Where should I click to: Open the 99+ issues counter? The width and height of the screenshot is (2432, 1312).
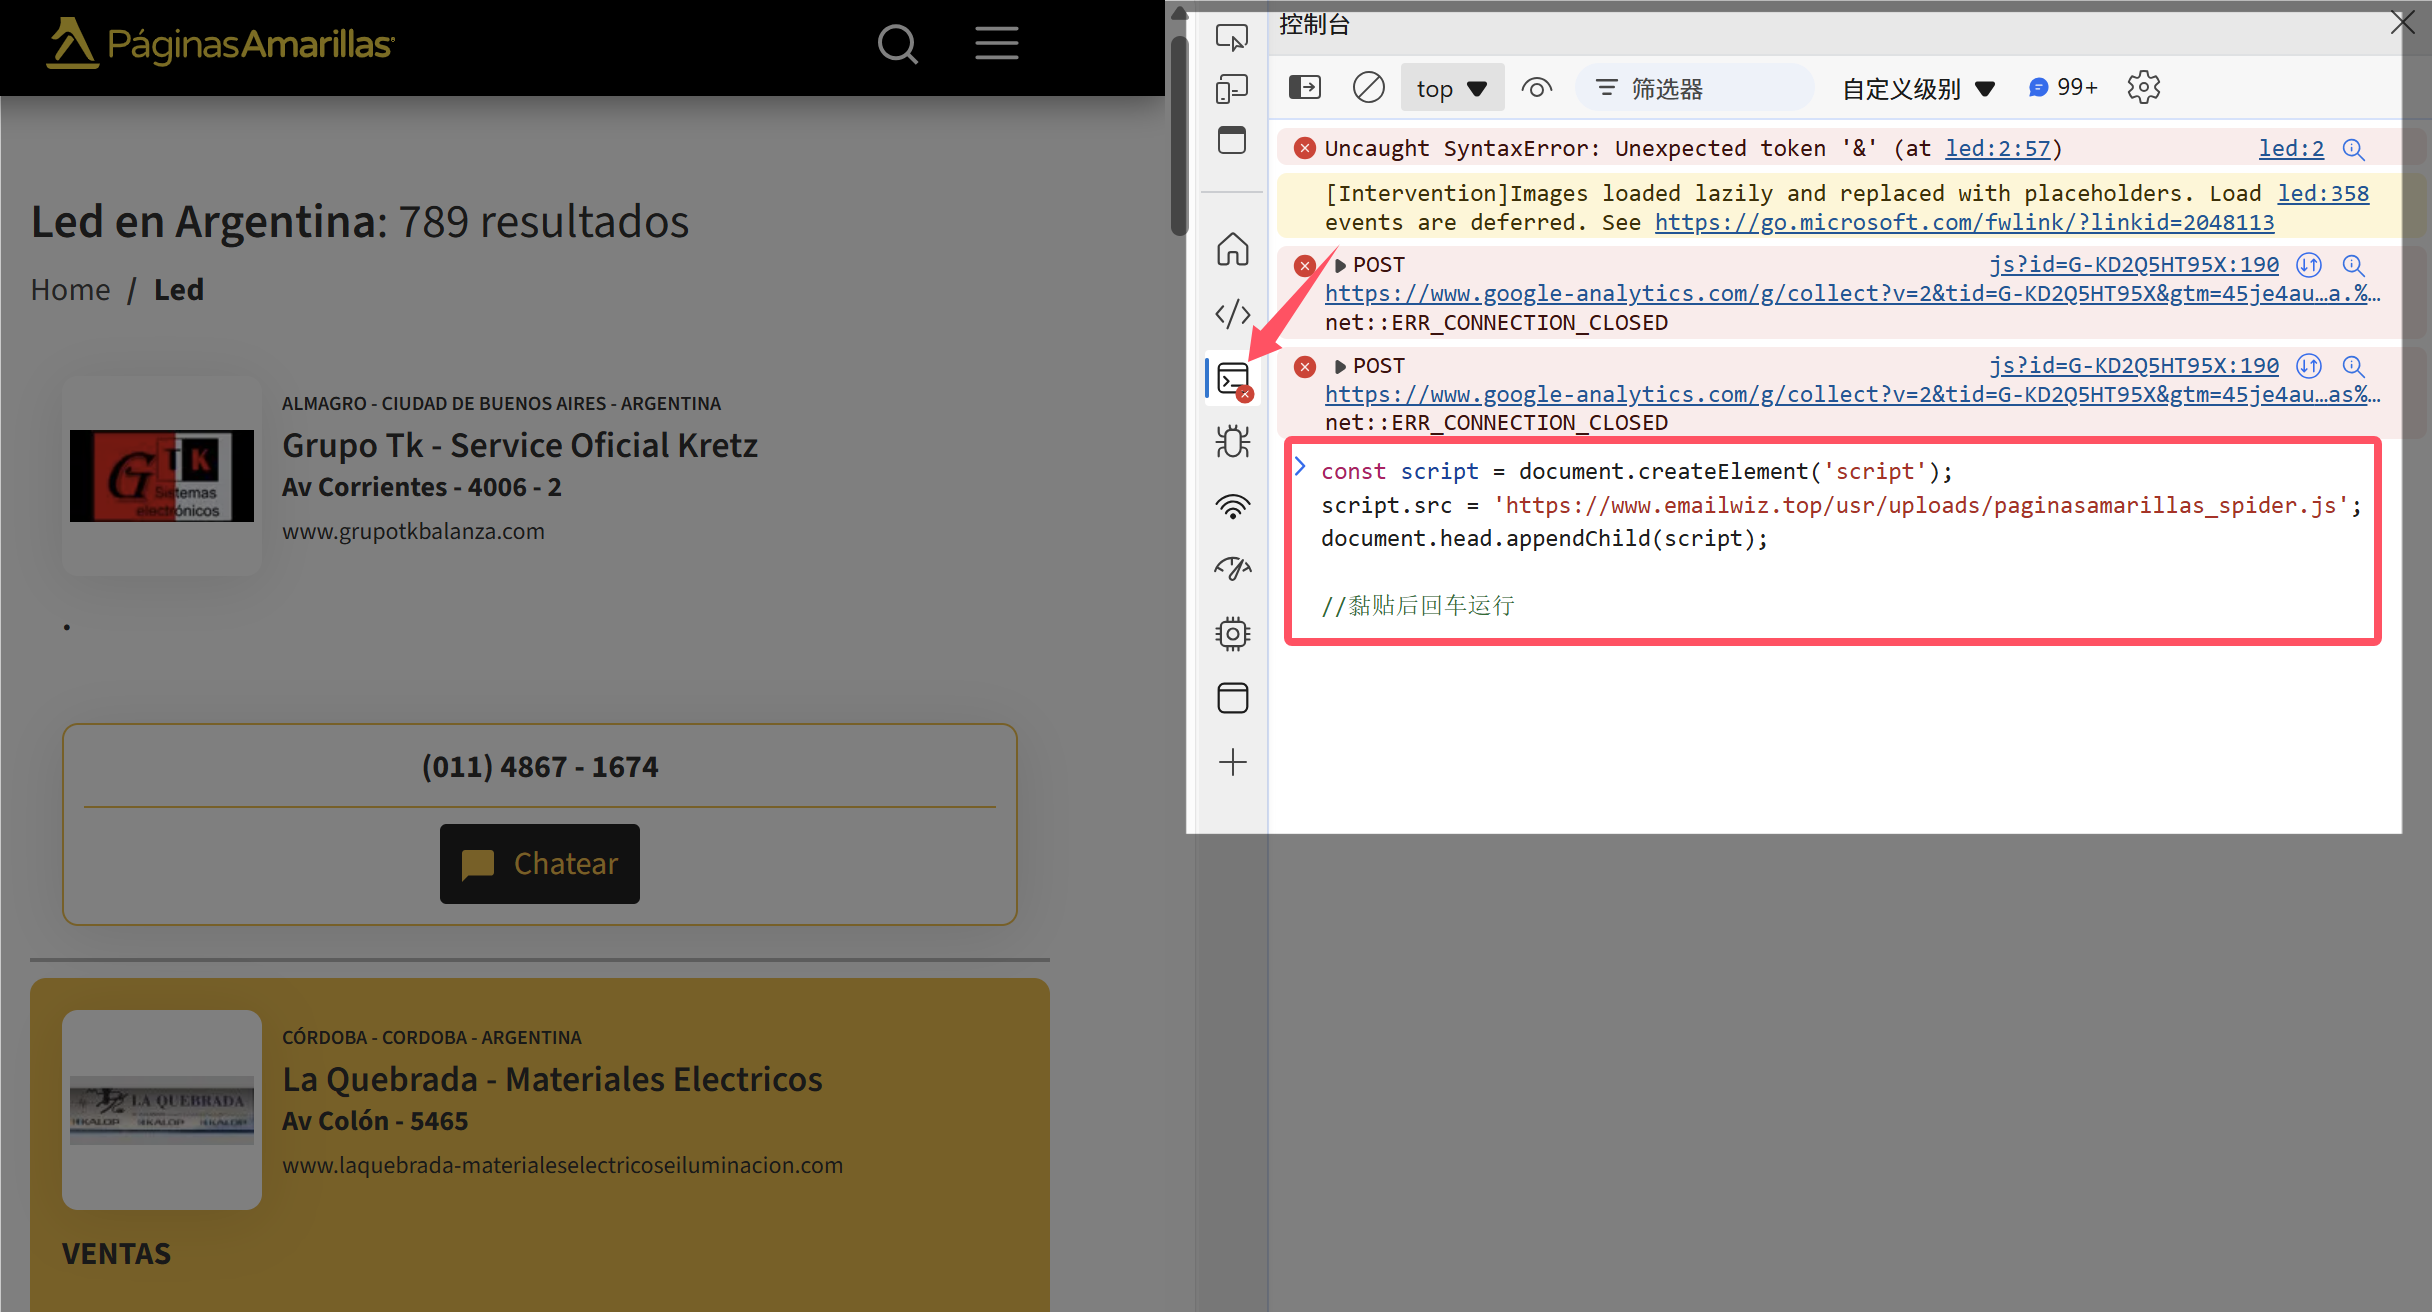click(x=2063, y=88)
